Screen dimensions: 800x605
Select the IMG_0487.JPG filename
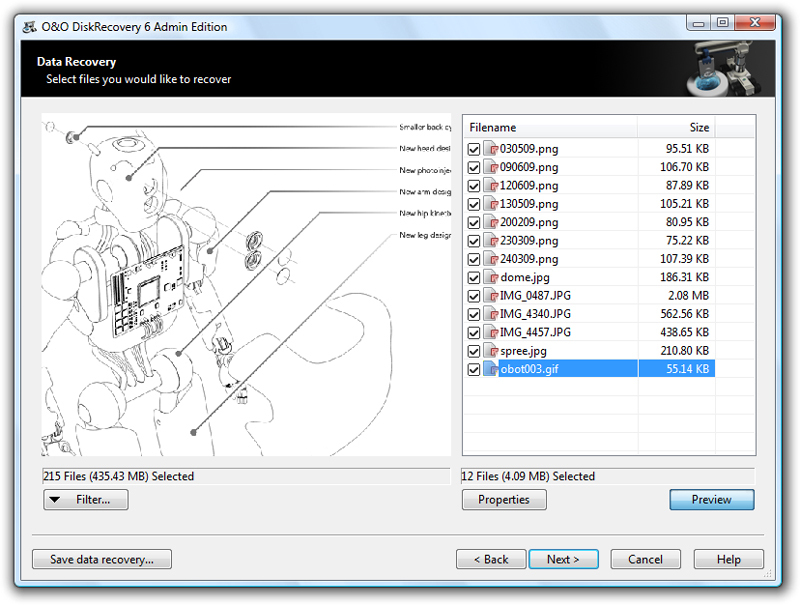click(x=535, y=296)
